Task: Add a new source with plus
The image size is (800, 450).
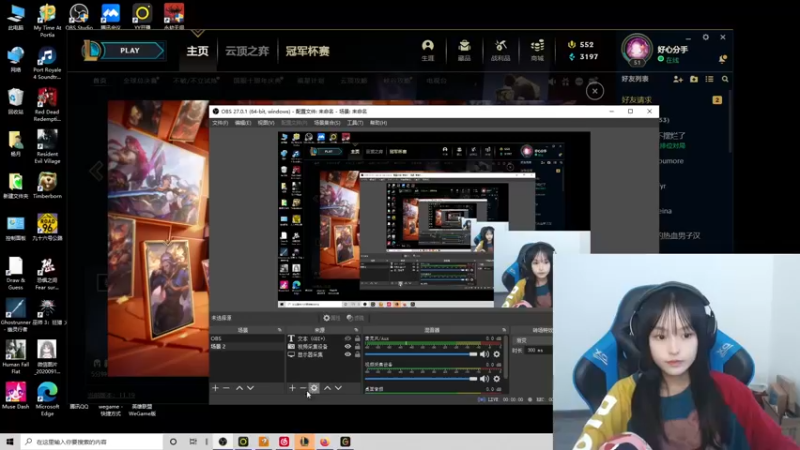Action: click(292, 388)
